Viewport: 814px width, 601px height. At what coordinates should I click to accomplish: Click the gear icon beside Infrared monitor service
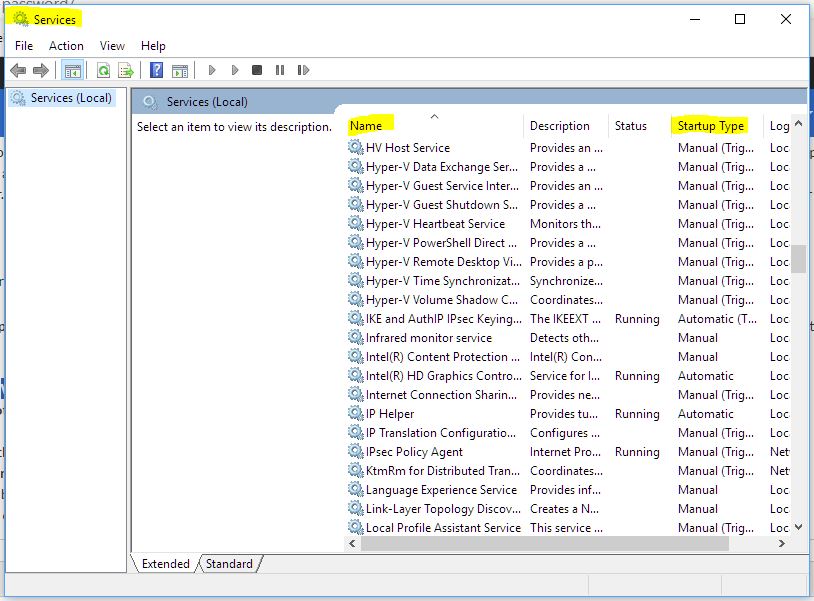[355, 338]
